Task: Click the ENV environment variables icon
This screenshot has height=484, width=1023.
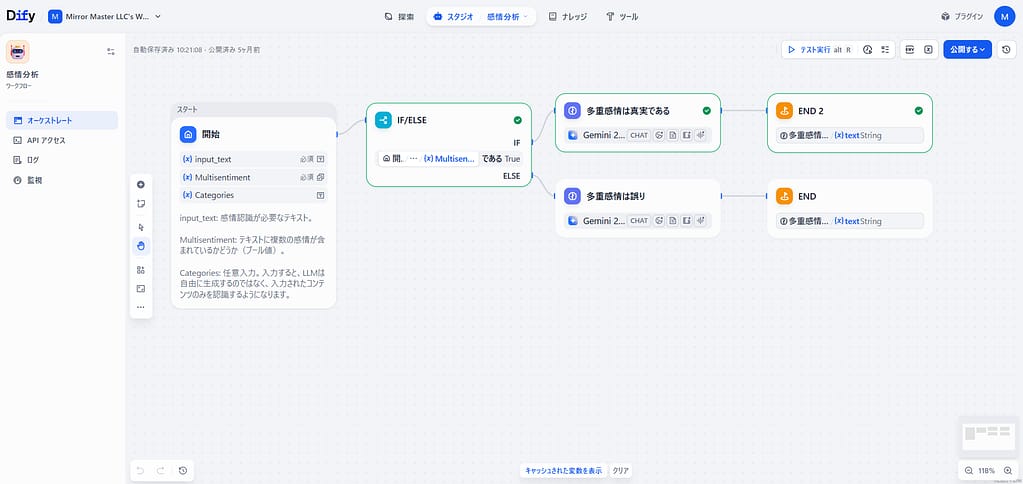Action: 909,49
